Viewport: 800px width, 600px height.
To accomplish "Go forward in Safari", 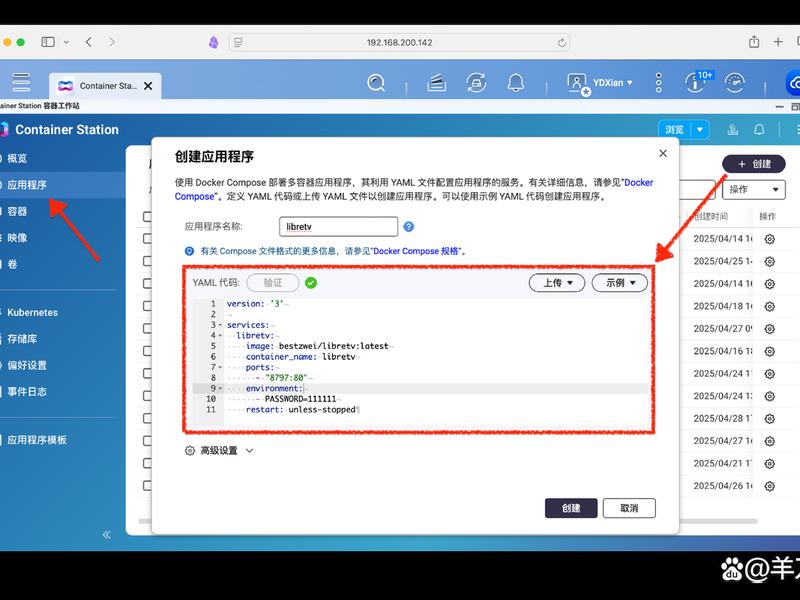I will (x=112, y=42).
